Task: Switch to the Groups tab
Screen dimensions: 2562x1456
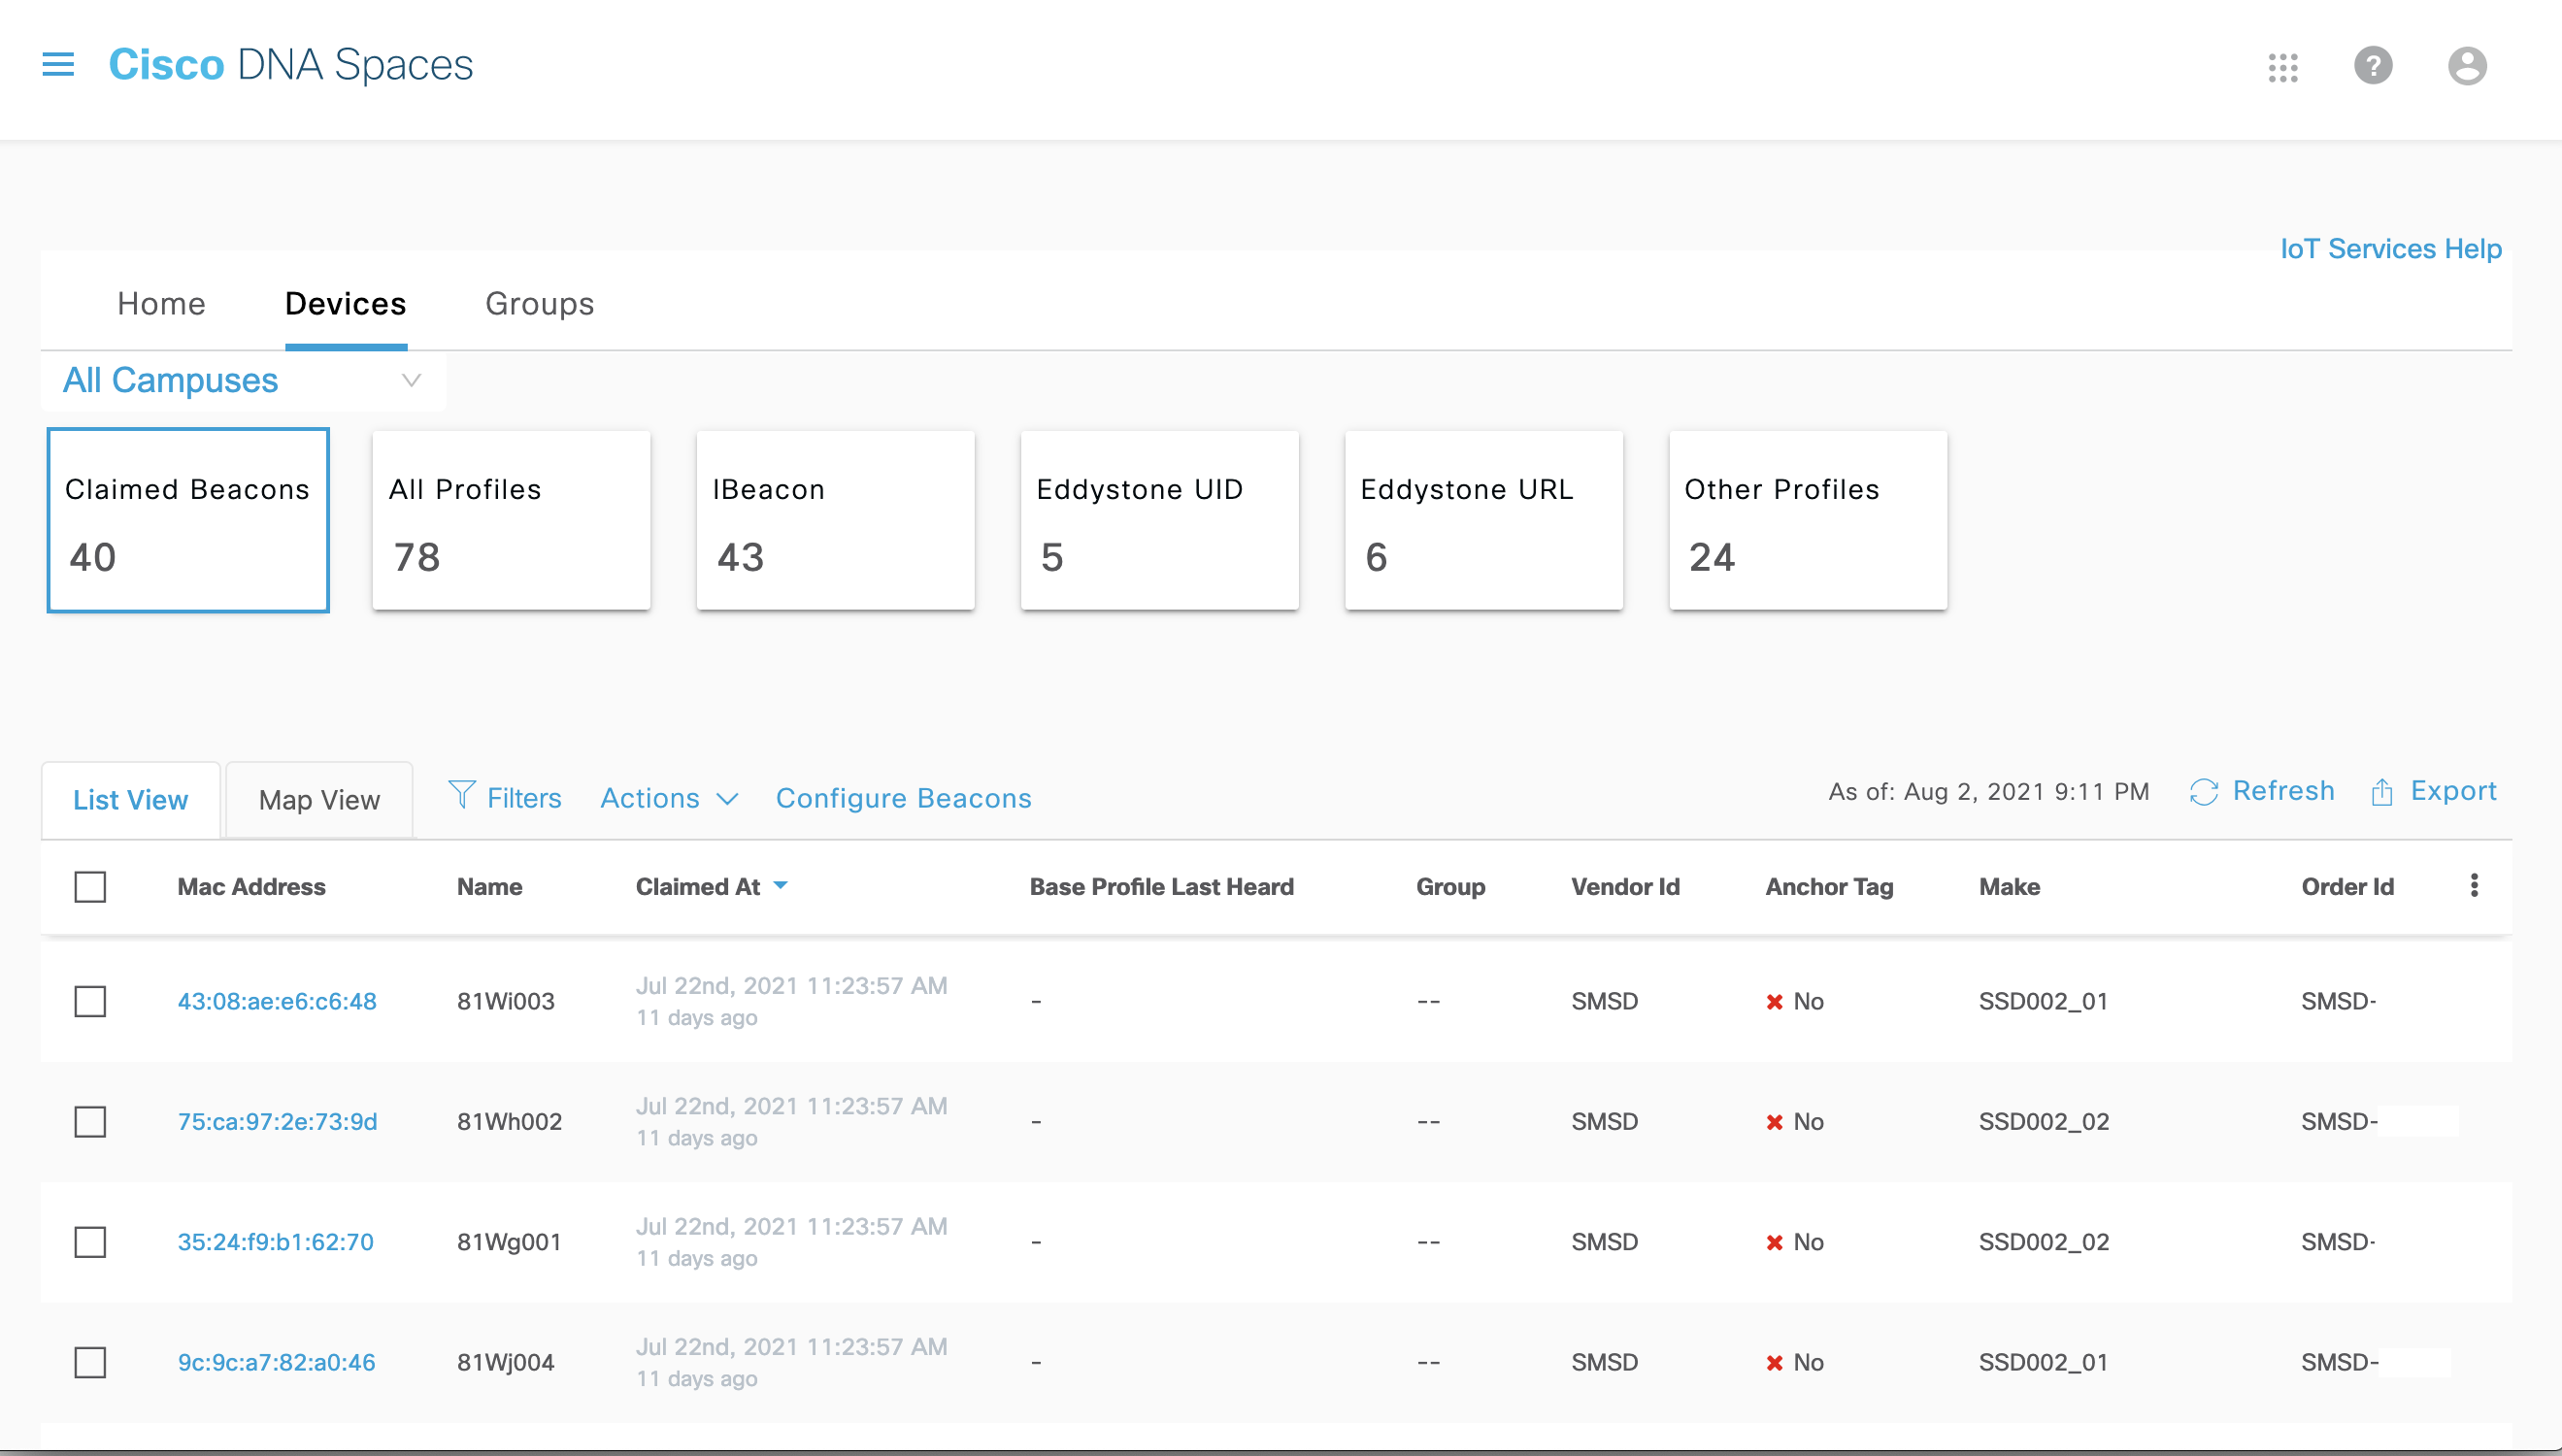Action: pos(539,304)
